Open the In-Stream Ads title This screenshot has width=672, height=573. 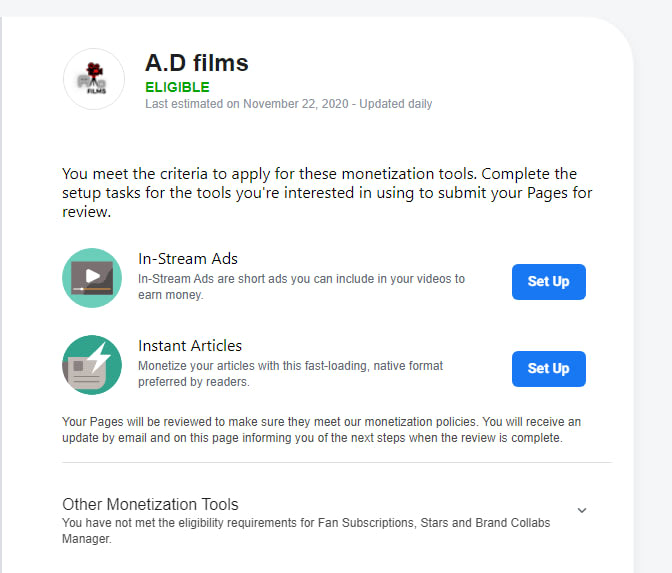pos(188,259)
